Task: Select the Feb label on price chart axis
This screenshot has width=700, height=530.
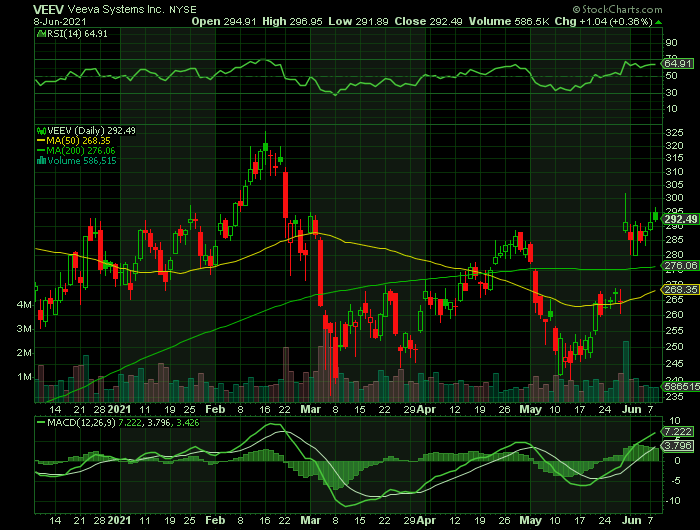Action: (216, 410)
